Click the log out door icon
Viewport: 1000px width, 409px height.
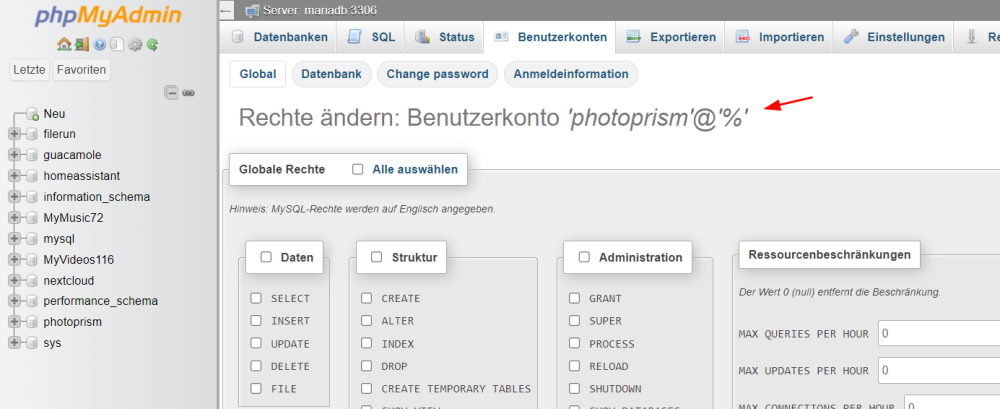(82, 45)
